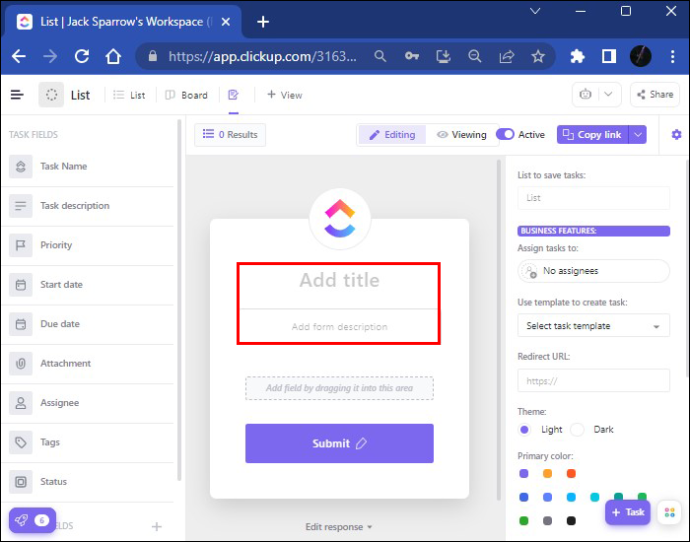Choose the black primary color swatch
This screenshot has height=542, width=690.
(571, 521)
